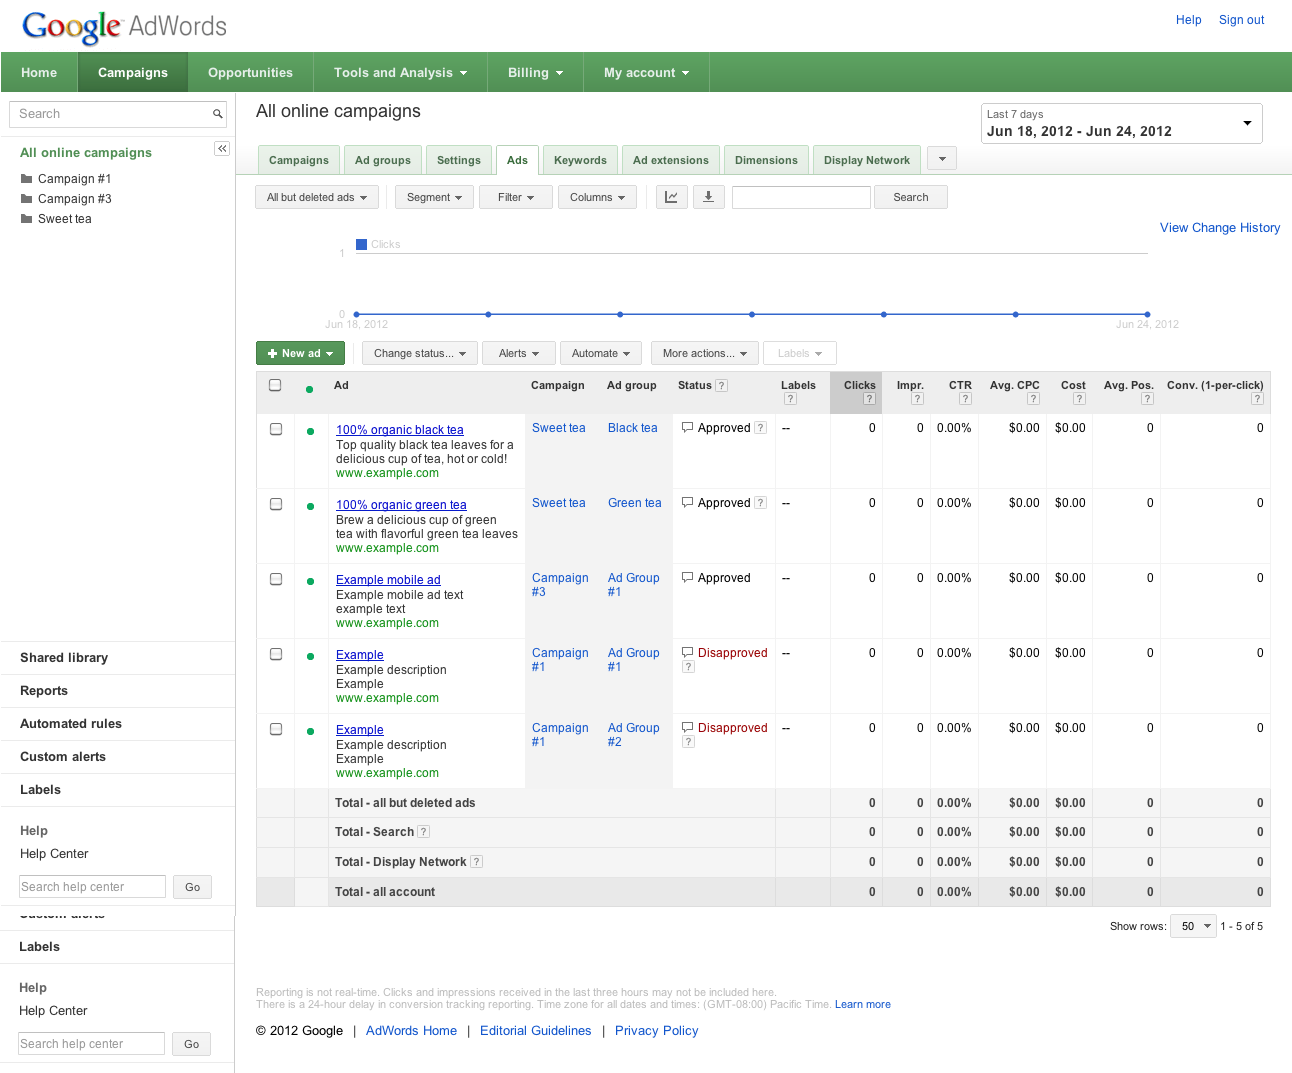Toggle the graph display icon in the toolbar
Screen dimensions: 1292x1073
pos(672,197)
